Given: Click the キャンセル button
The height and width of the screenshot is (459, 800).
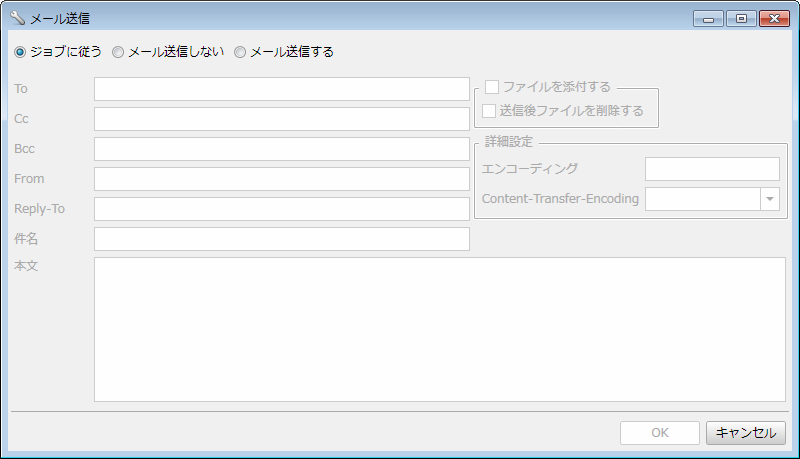Looking at the screenshot, I should coord(746,433).
